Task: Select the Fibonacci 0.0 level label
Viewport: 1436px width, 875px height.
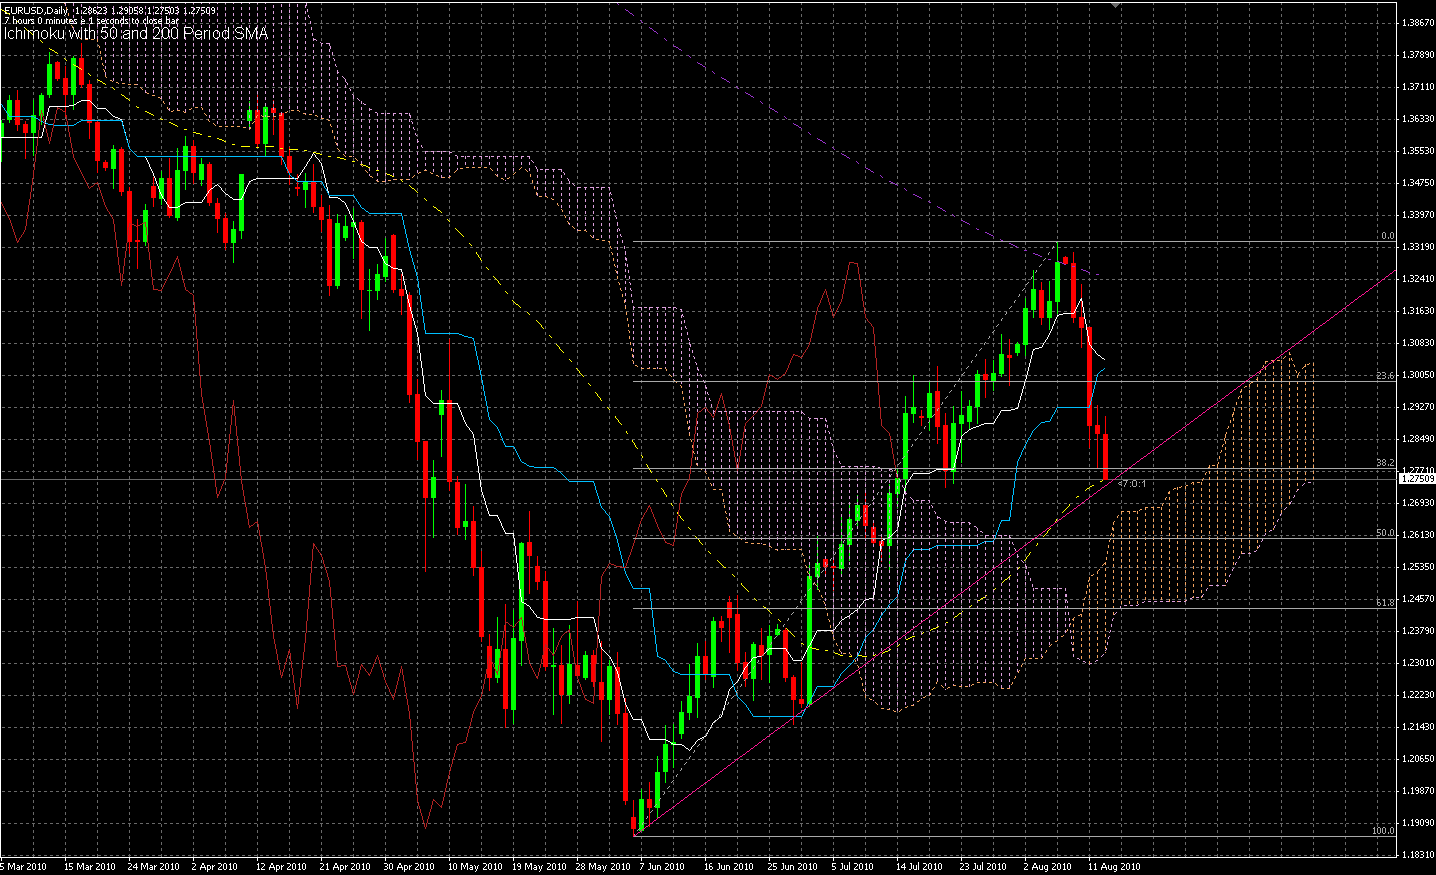Action: pyautogui.click(x=1387, y=236)
